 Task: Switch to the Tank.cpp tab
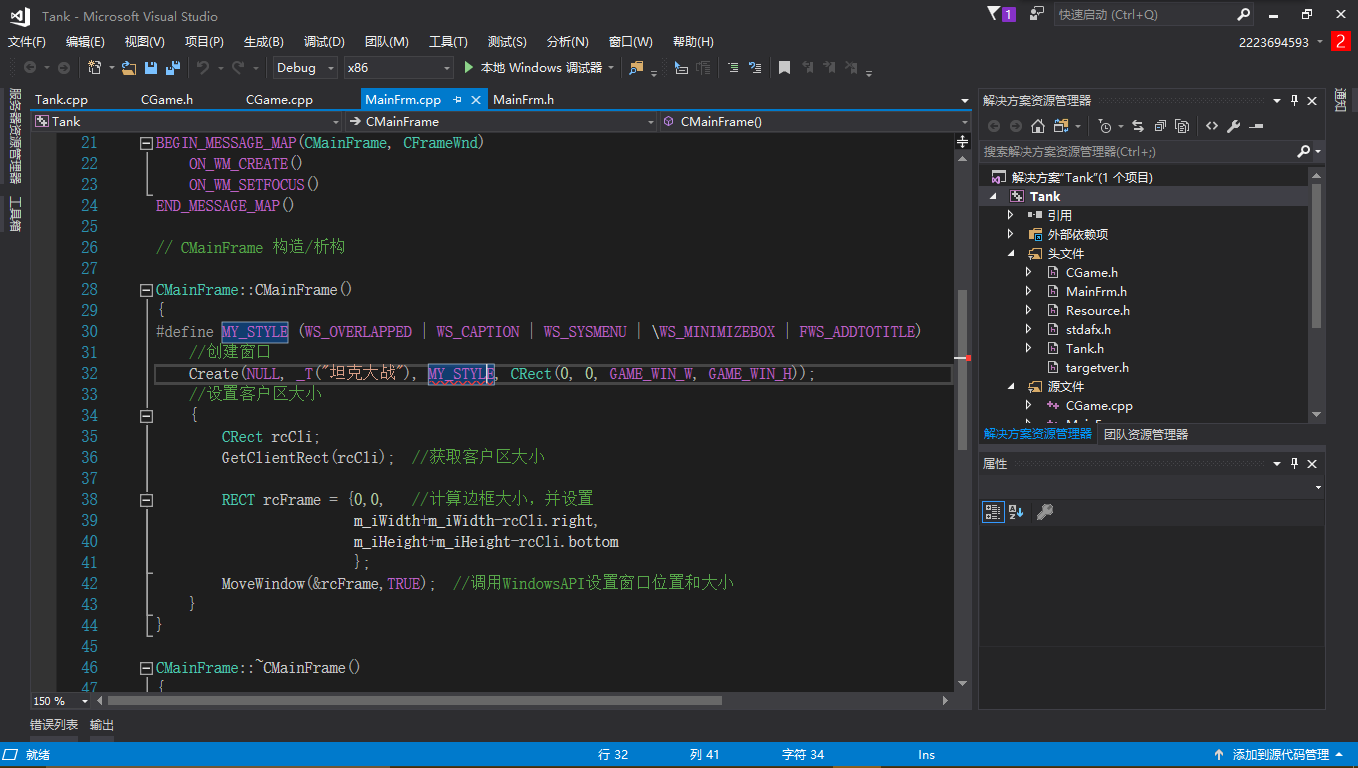click(x=62, y=100)
